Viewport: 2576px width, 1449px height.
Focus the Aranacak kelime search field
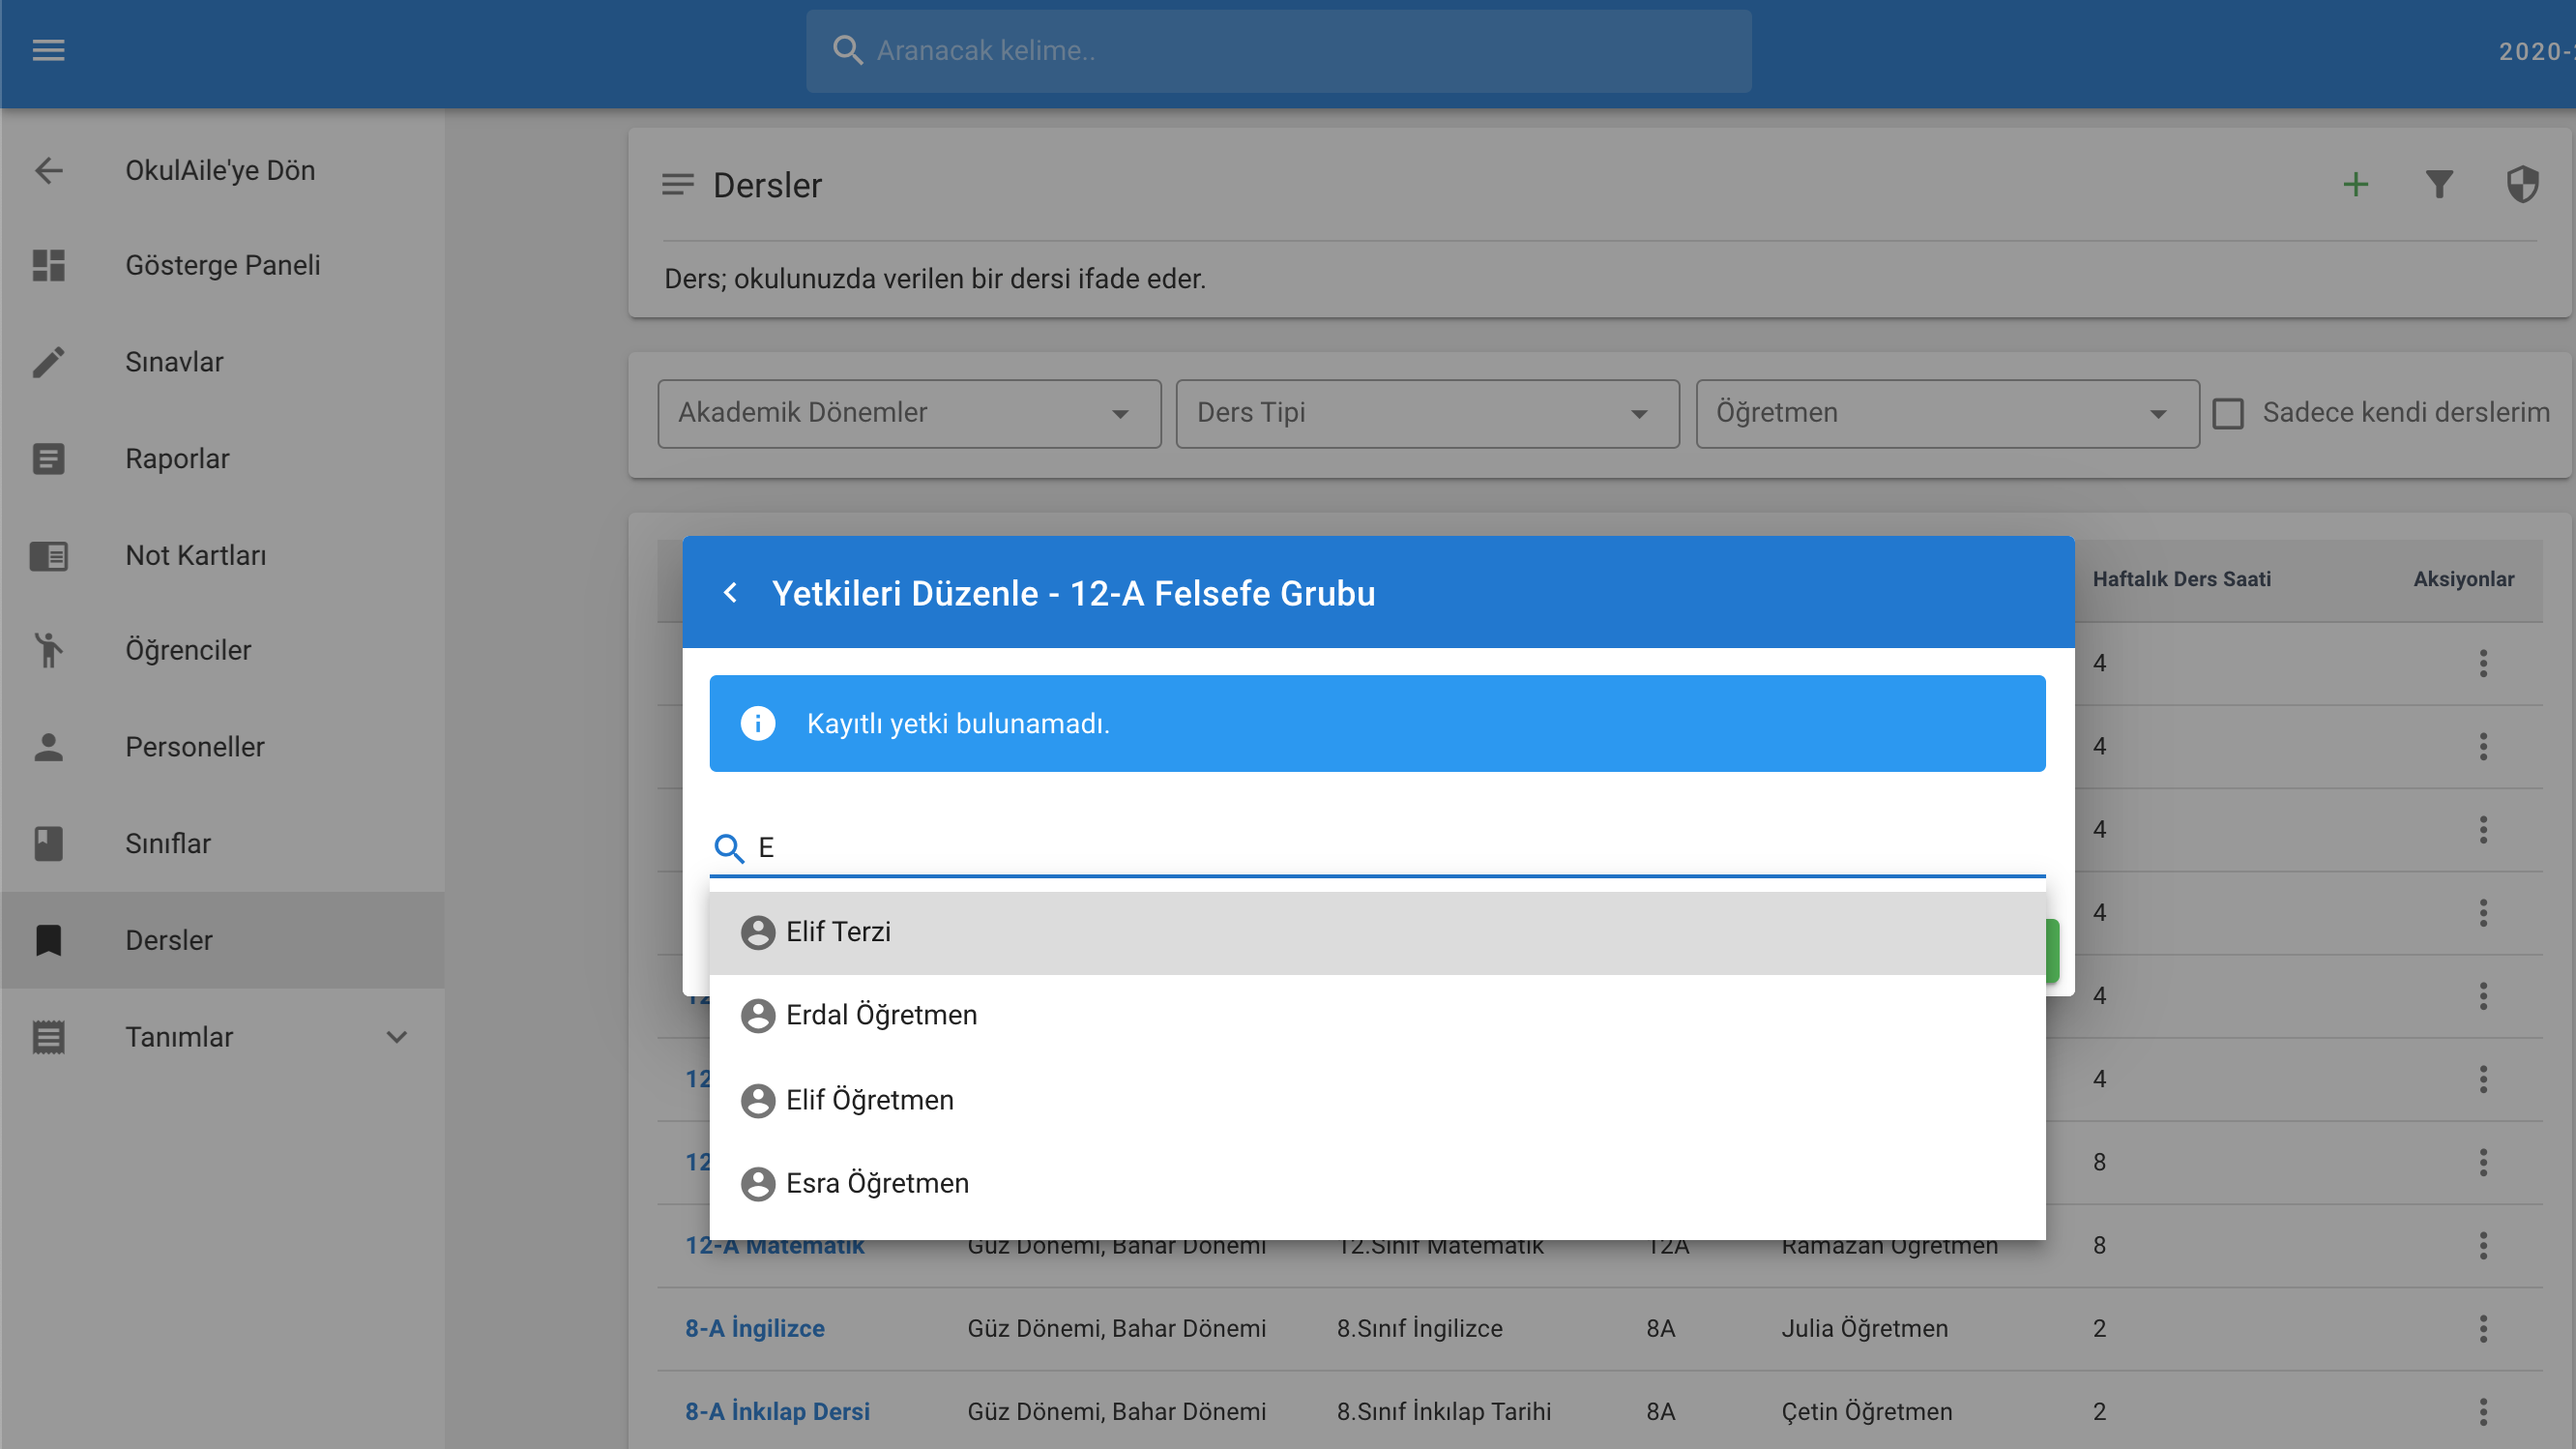pyautogui.click(x=1278, y=51)
